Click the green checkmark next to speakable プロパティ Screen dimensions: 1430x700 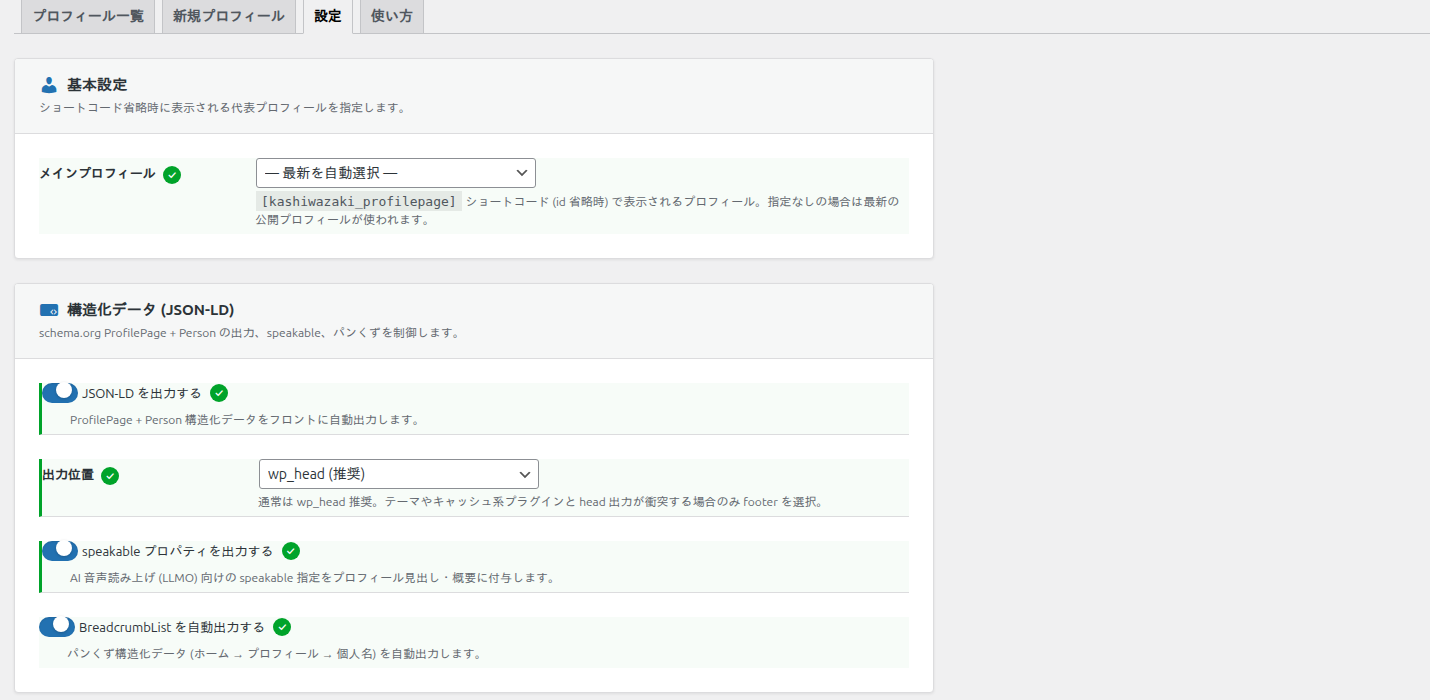291,551
